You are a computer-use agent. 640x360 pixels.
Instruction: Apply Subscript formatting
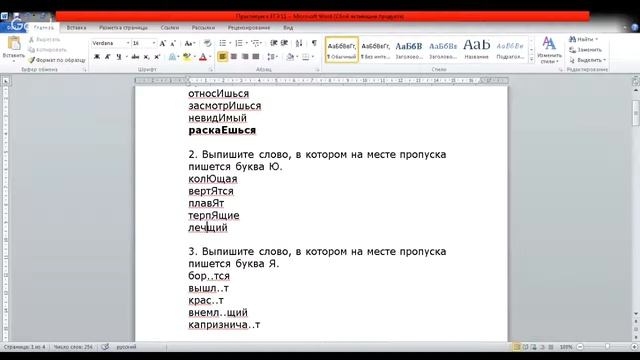click(147, 57)
